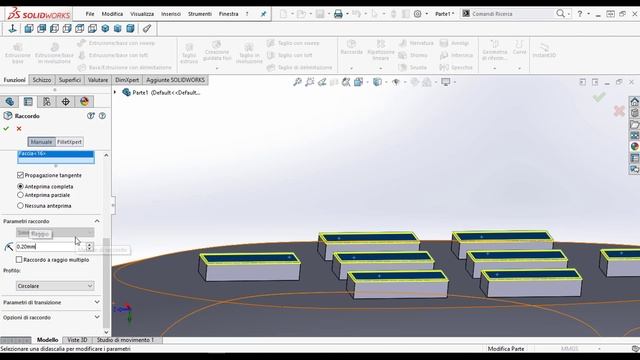Open Studio di movimento 1 tab
Screen dimensions: 640x360
click(x=125, y=340)
